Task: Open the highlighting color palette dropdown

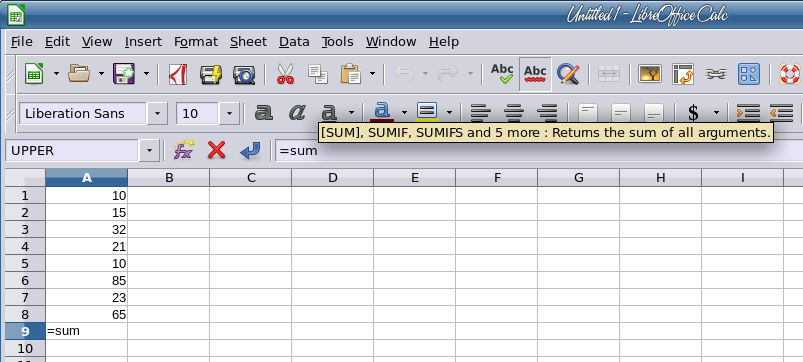Action: (450, 113)
